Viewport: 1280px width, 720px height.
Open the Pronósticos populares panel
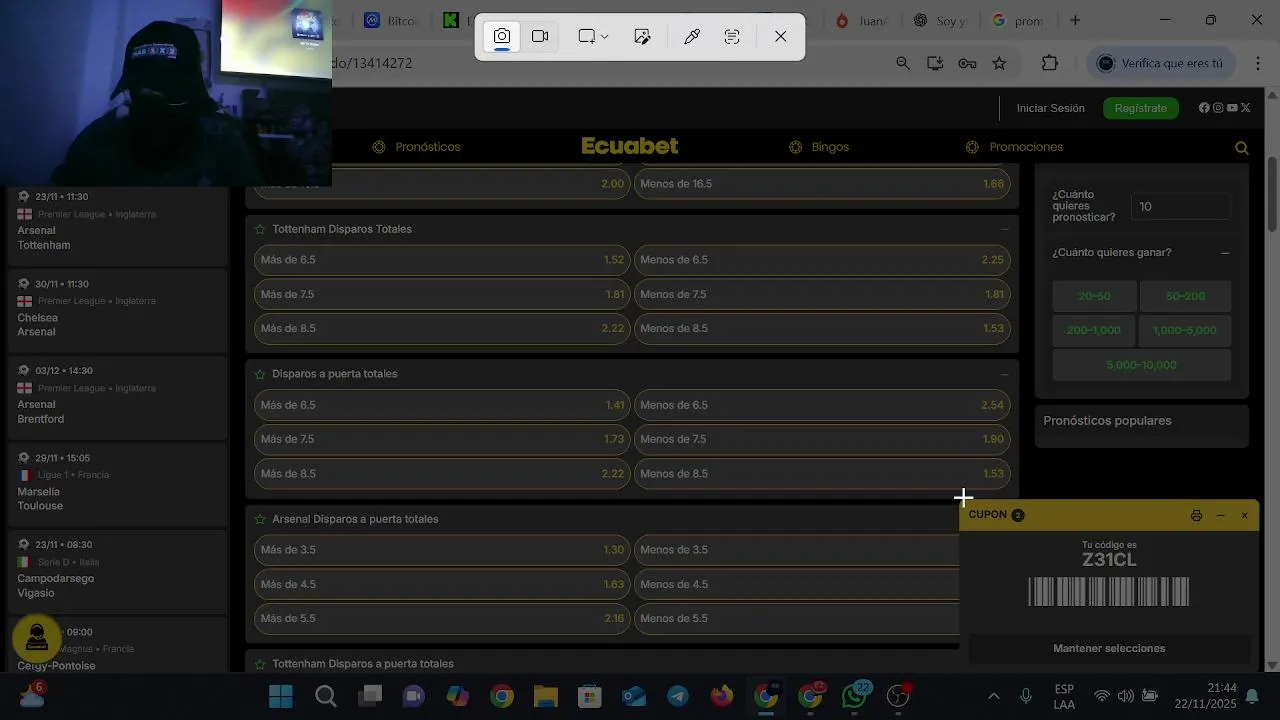(1141, 421)
